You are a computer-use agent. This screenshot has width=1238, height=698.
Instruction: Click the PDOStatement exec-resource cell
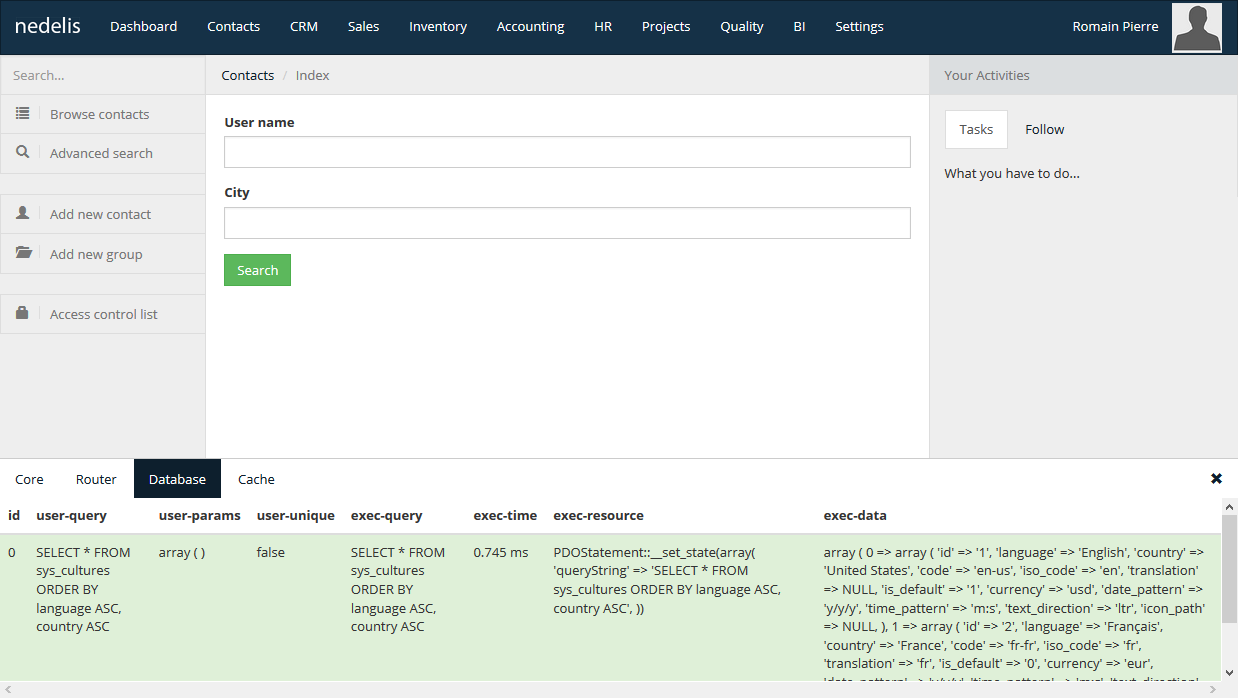[668, 580]
